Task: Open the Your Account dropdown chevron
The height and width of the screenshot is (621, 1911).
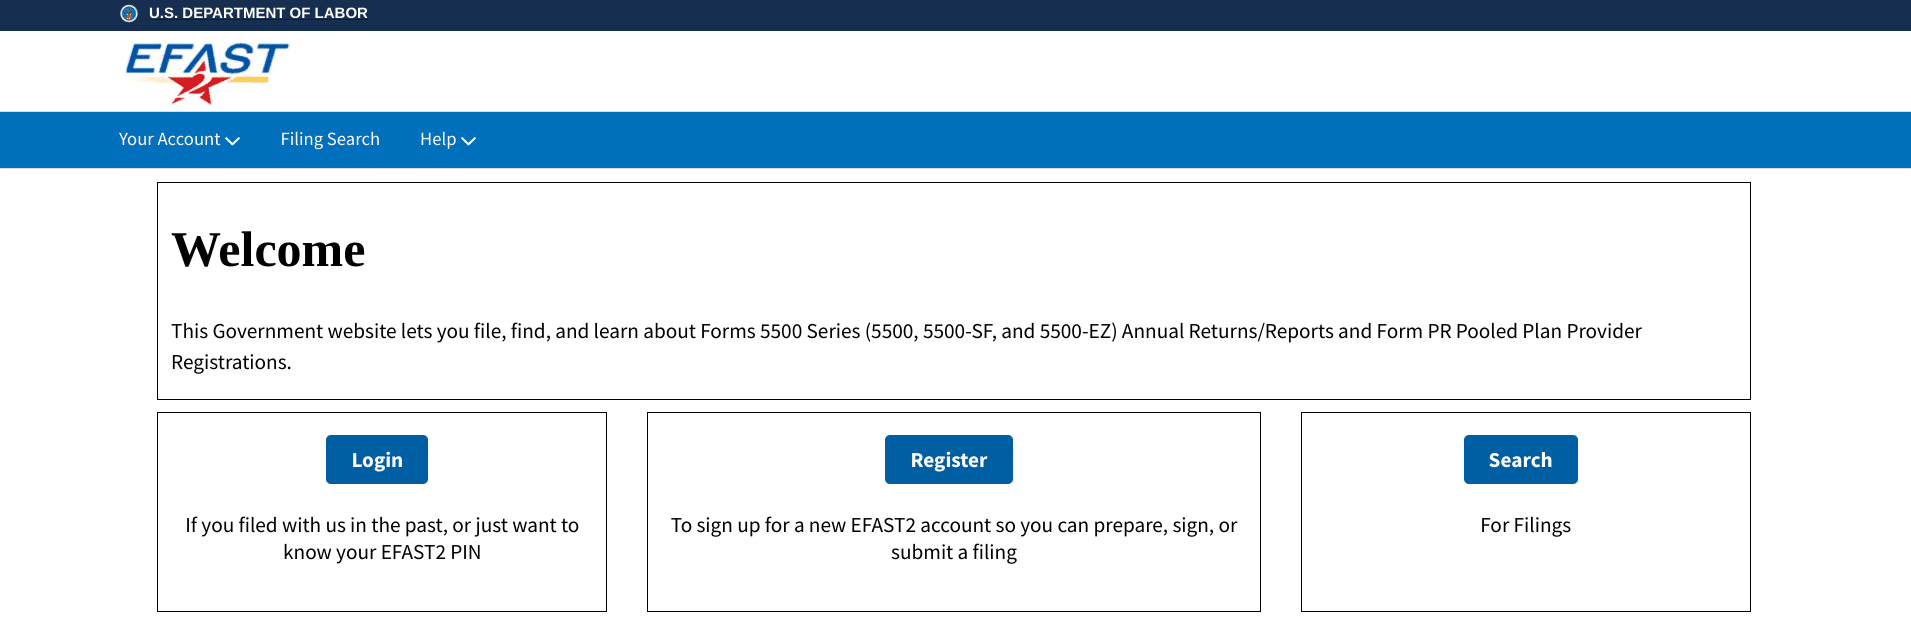Action: pos(234,140)
